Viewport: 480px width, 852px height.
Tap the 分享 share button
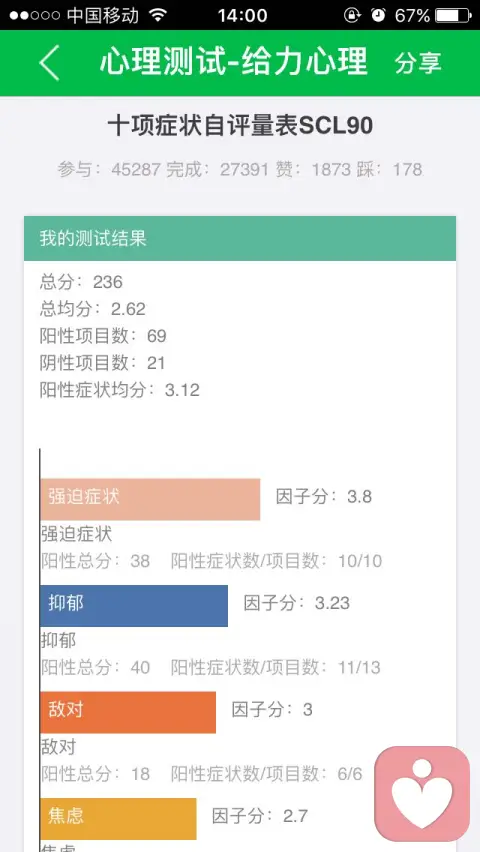(418, 63)
